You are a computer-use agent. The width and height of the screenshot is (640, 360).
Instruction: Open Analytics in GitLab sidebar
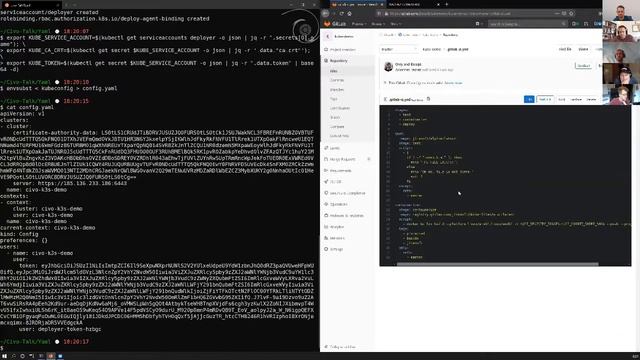[x=334, y=227]
